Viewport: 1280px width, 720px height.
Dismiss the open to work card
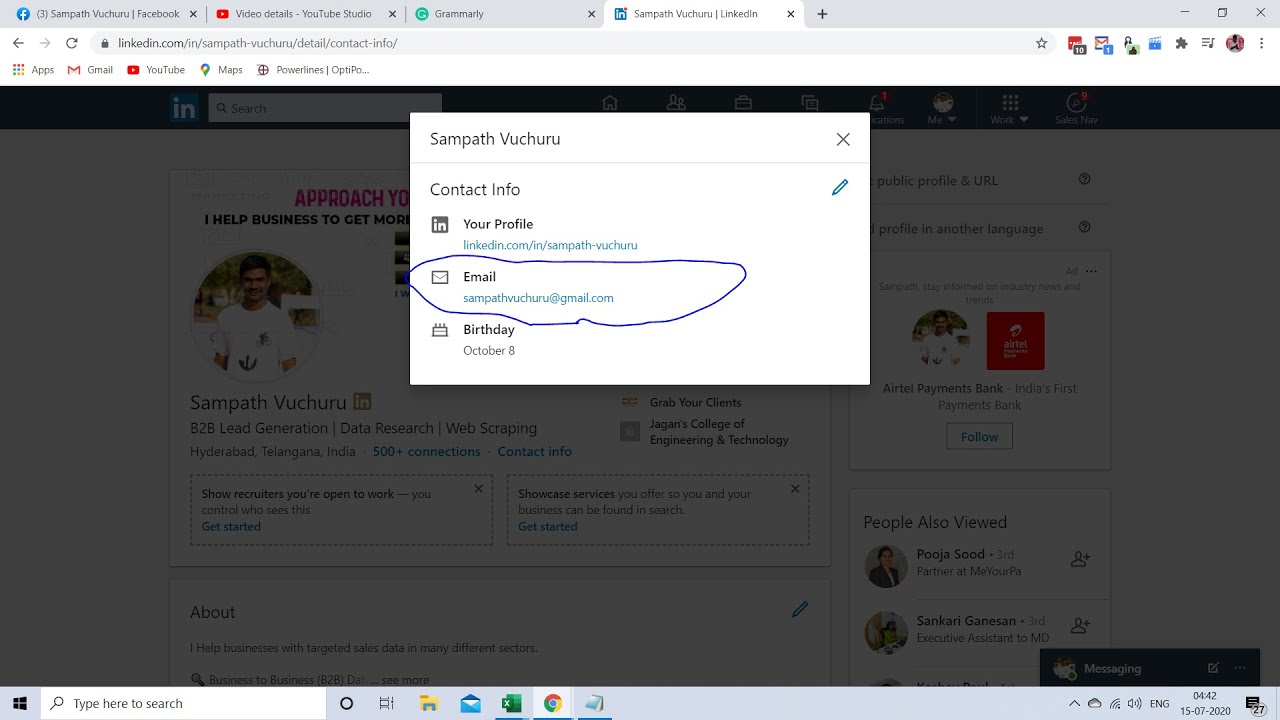(x=478, y=489)
